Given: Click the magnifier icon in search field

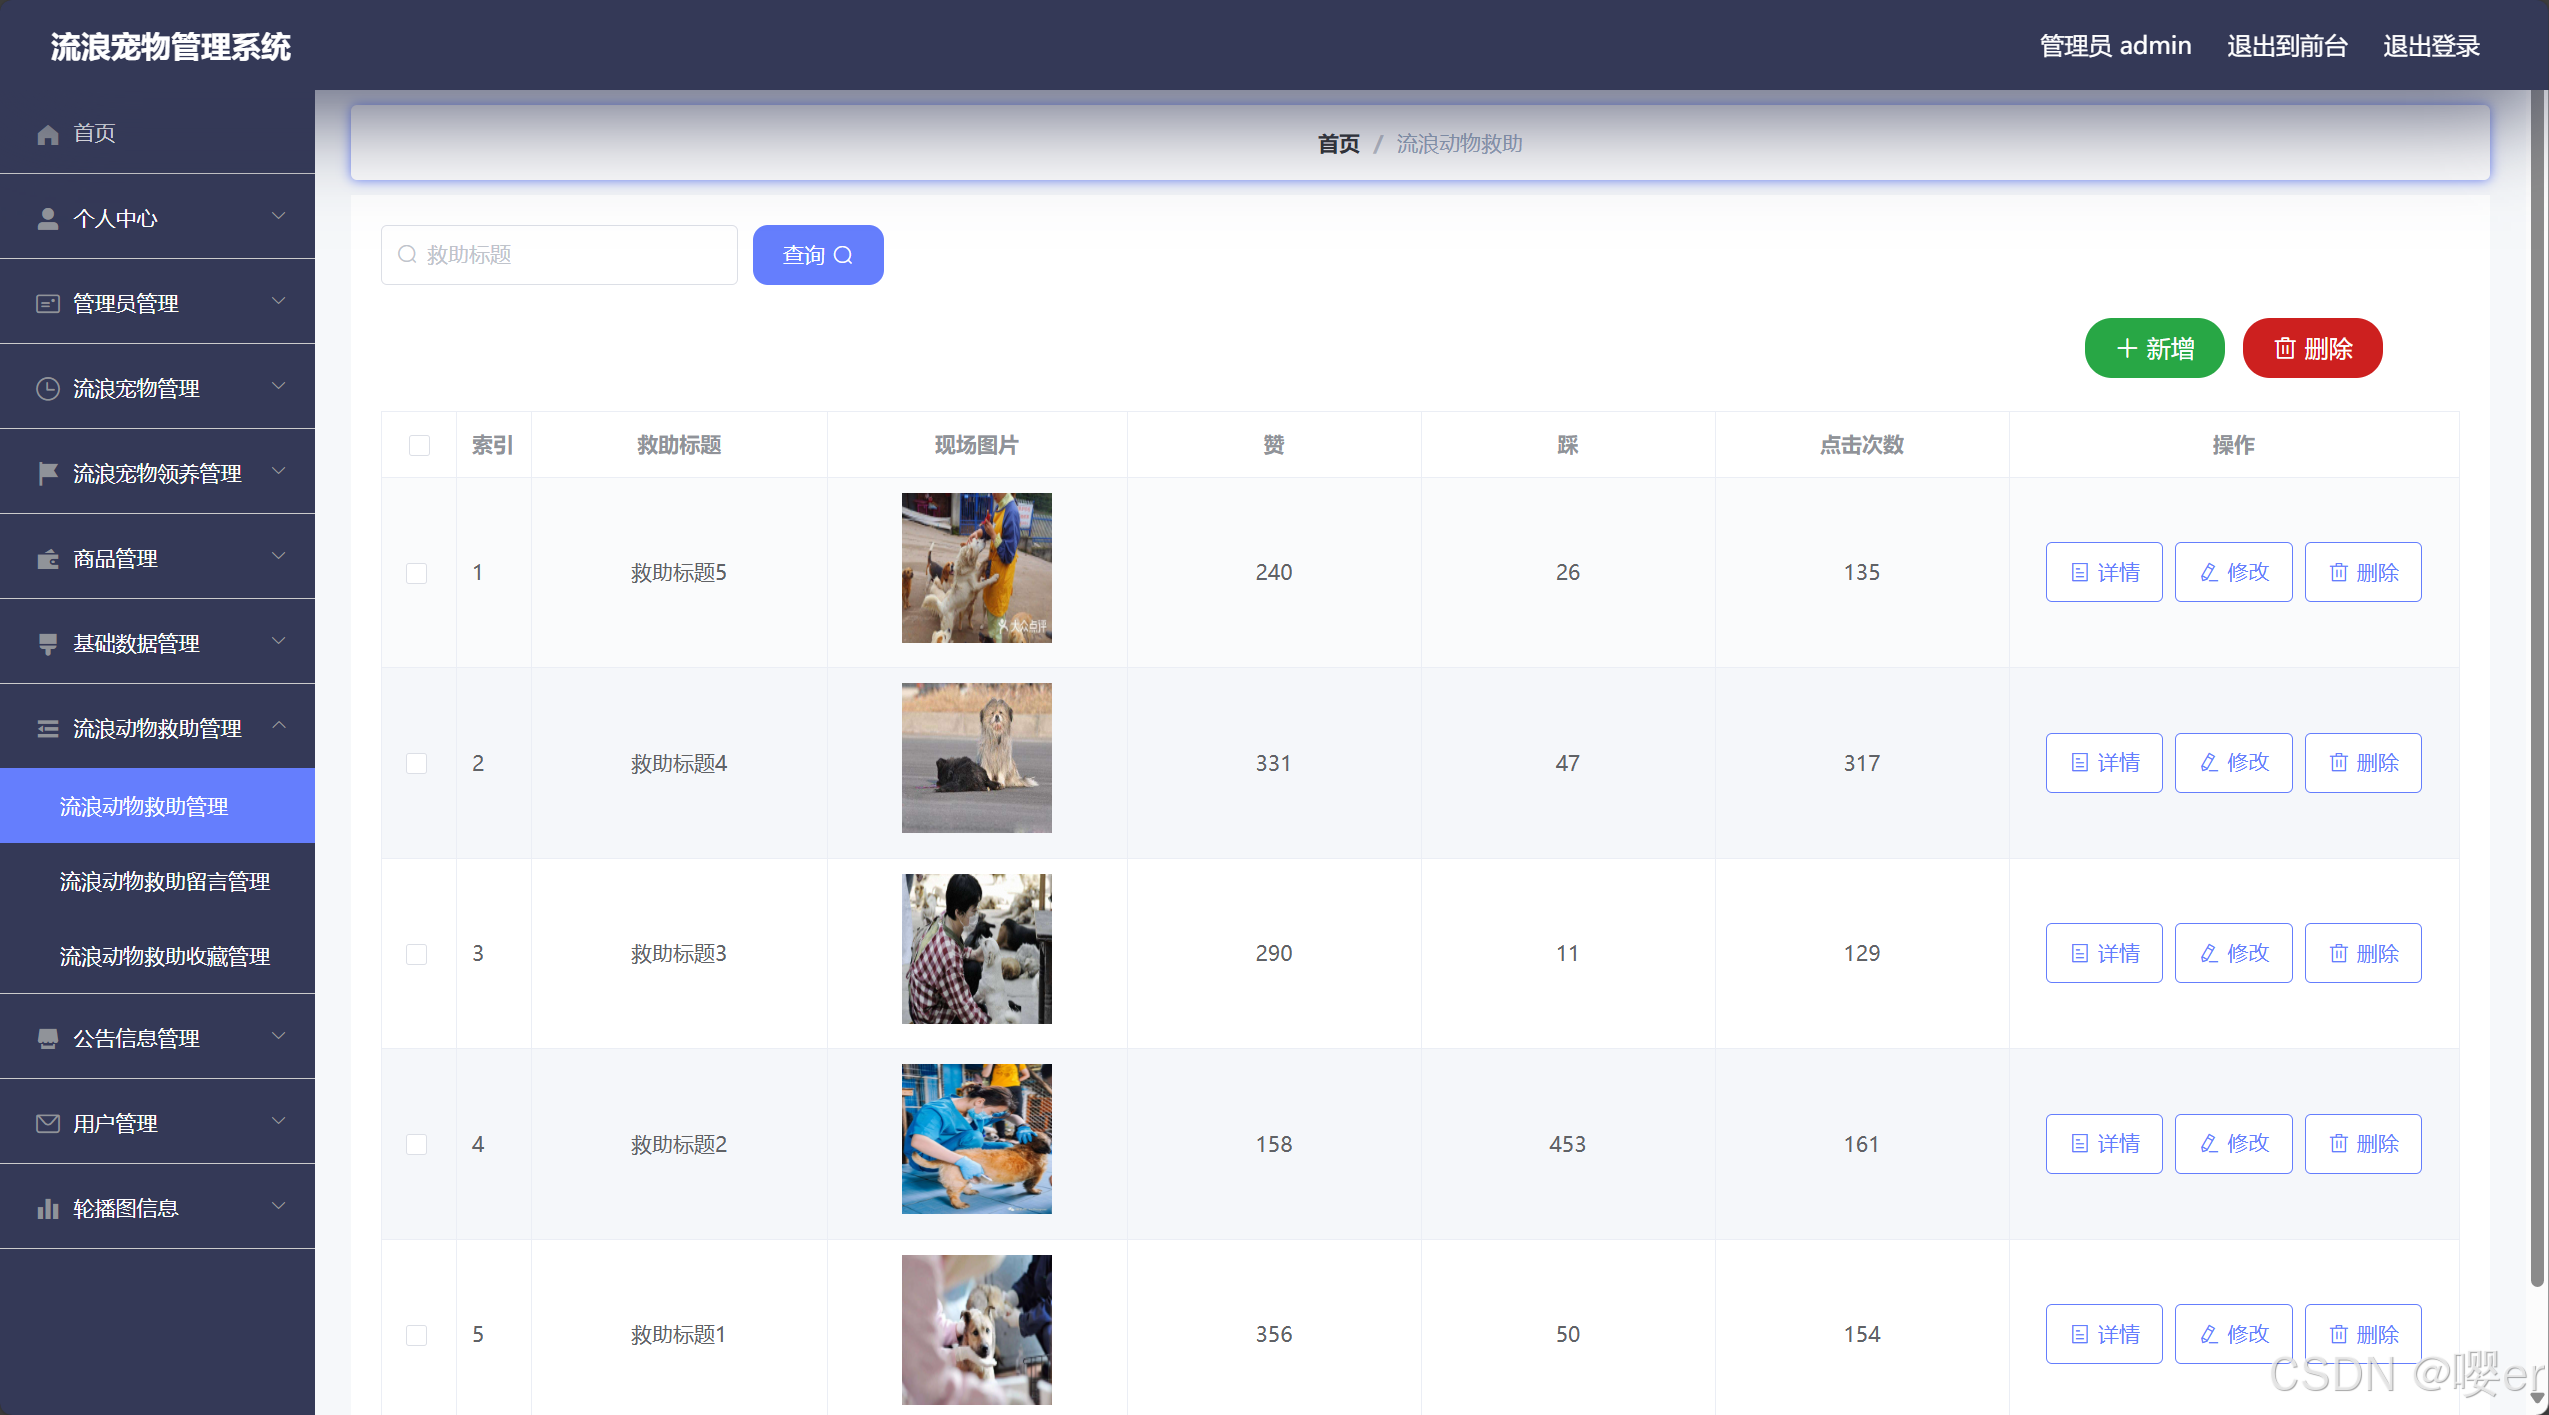Looking at the screenshot, I should click(x=407, y=255).
